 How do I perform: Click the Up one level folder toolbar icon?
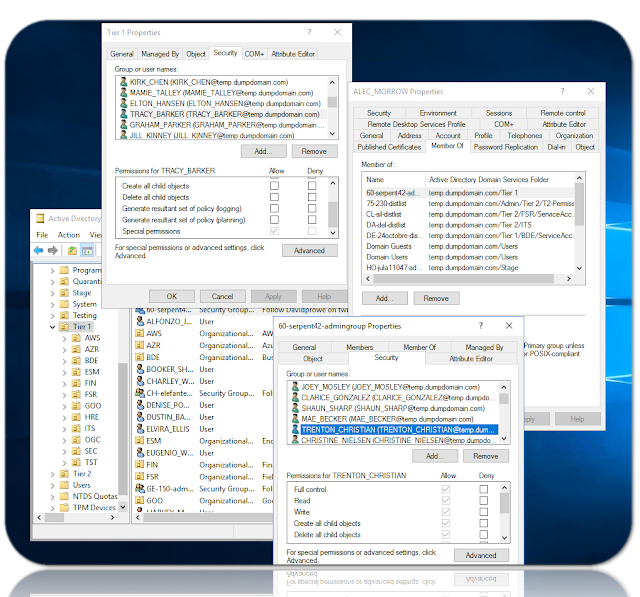tap(72, 250)
